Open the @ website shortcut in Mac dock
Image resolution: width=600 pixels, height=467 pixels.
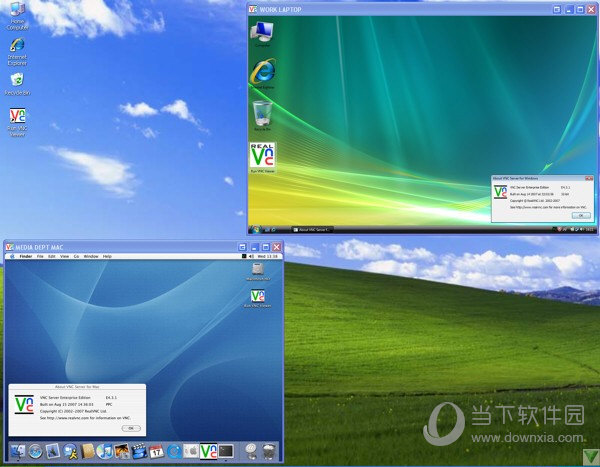(251, 451)
